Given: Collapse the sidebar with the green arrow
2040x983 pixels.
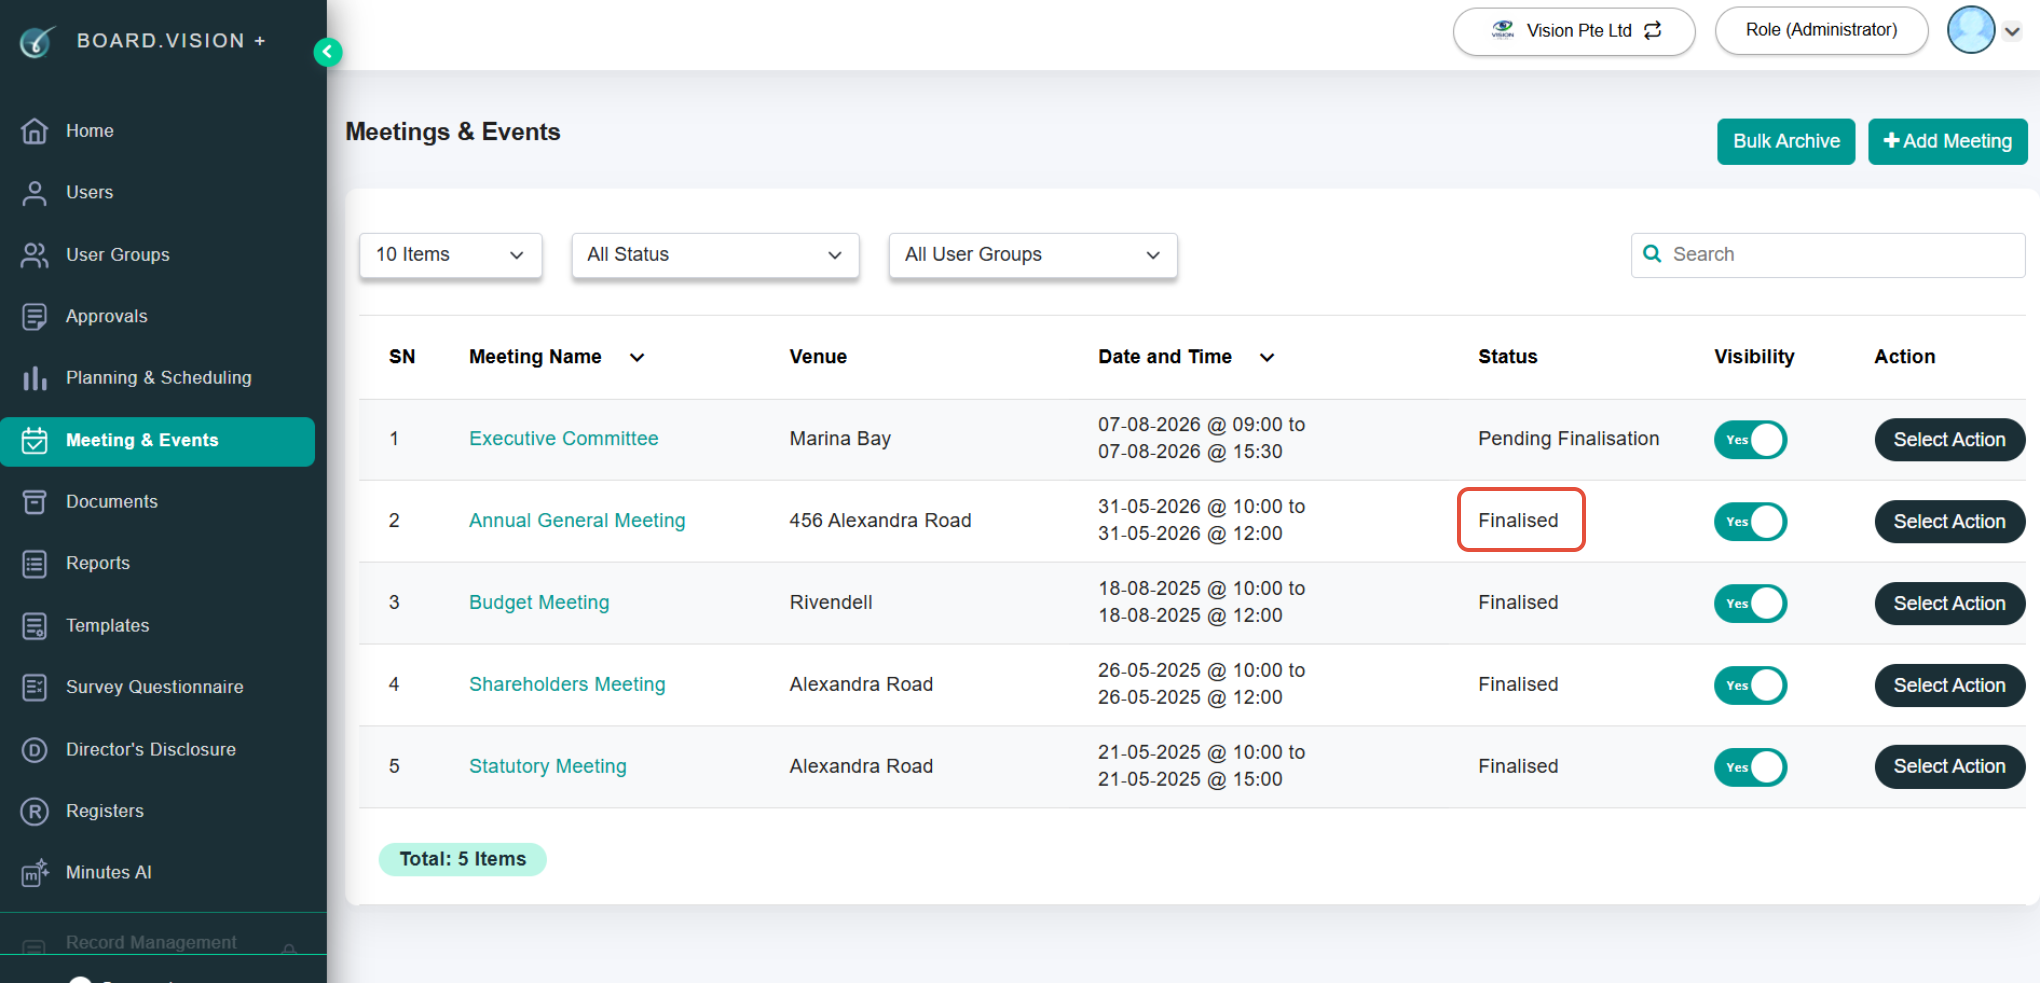Looking at the screenshot, I should 328,52.
